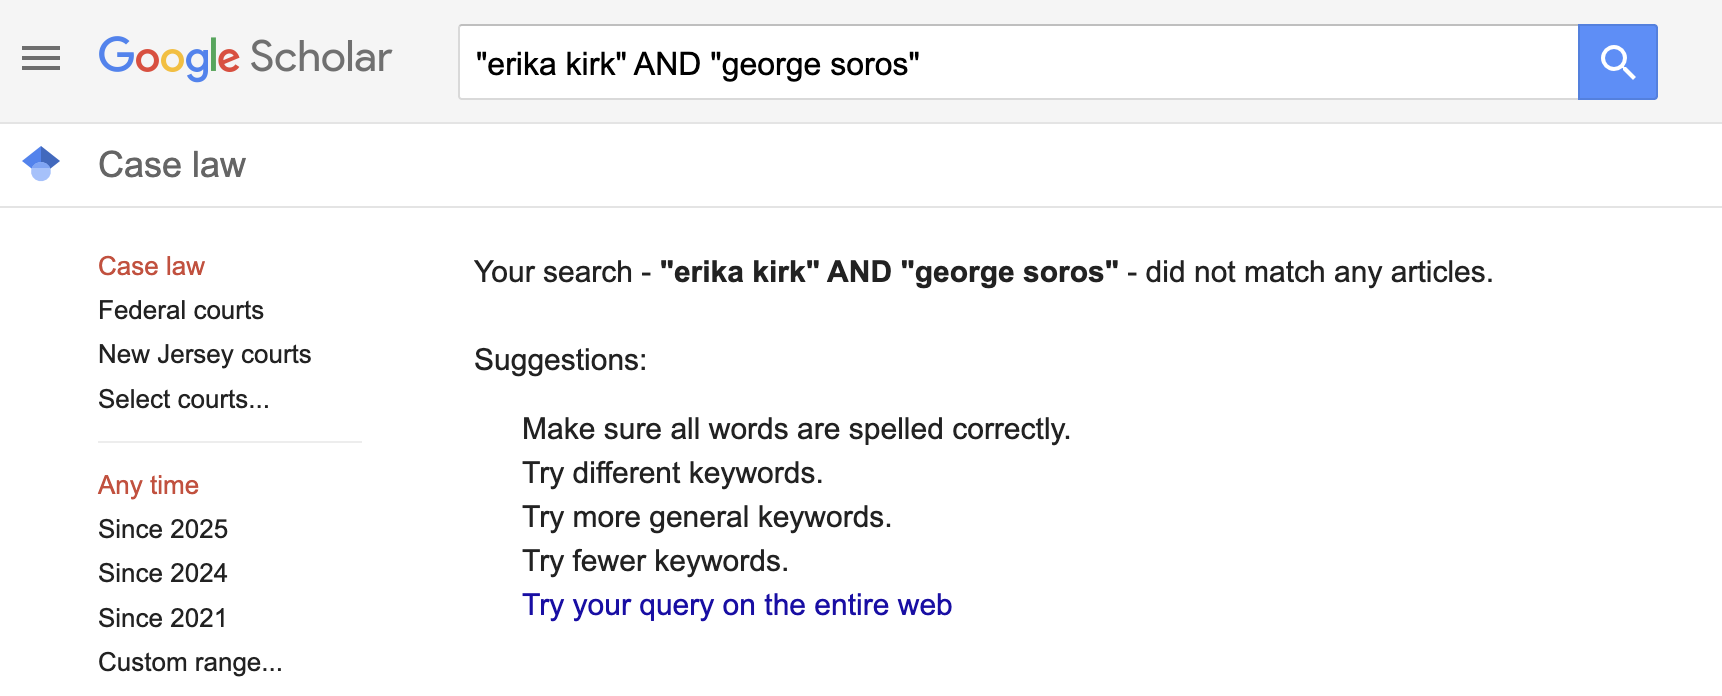Filter results to New Jersey courts
1722x696 pixels.
(205, 354)
